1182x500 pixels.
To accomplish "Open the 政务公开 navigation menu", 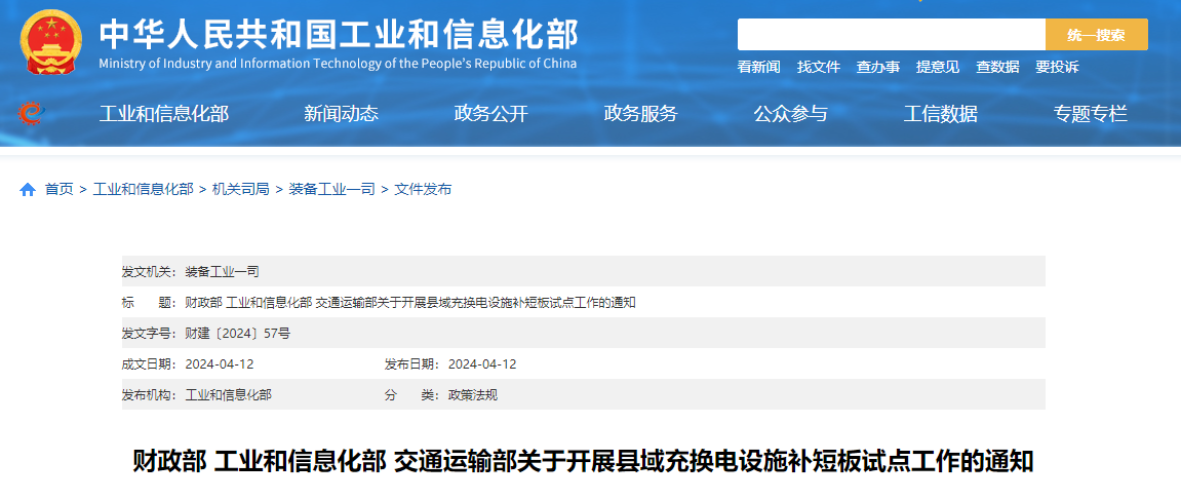I will [491, 114].
